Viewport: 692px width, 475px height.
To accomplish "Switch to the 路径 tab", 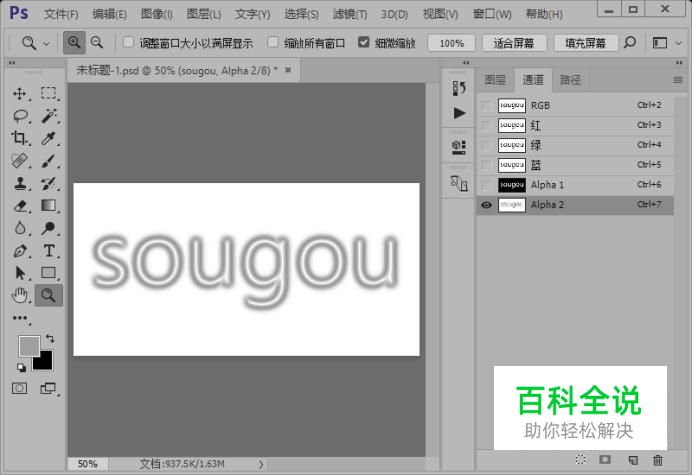I will tap(570, 80).
